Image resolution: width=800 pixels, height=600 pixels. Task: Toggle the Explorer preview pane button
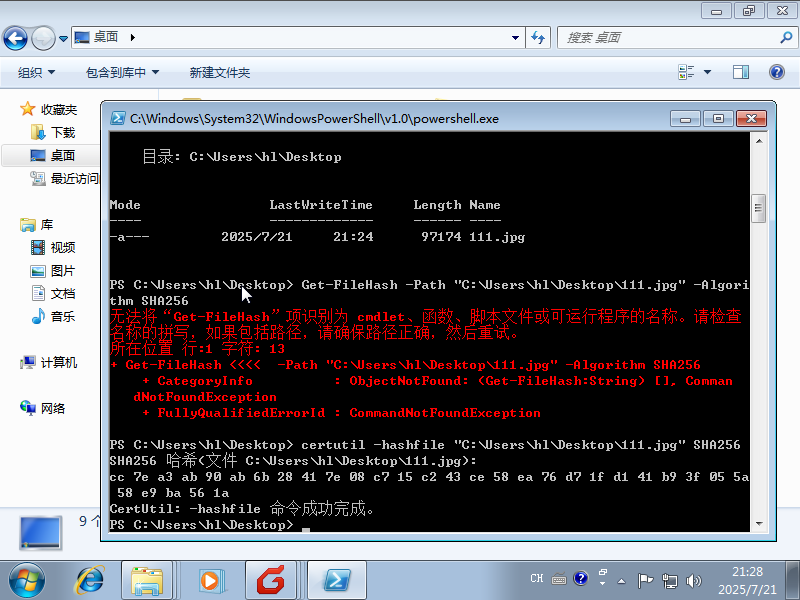pyautogui.click(x=740, y=72)
